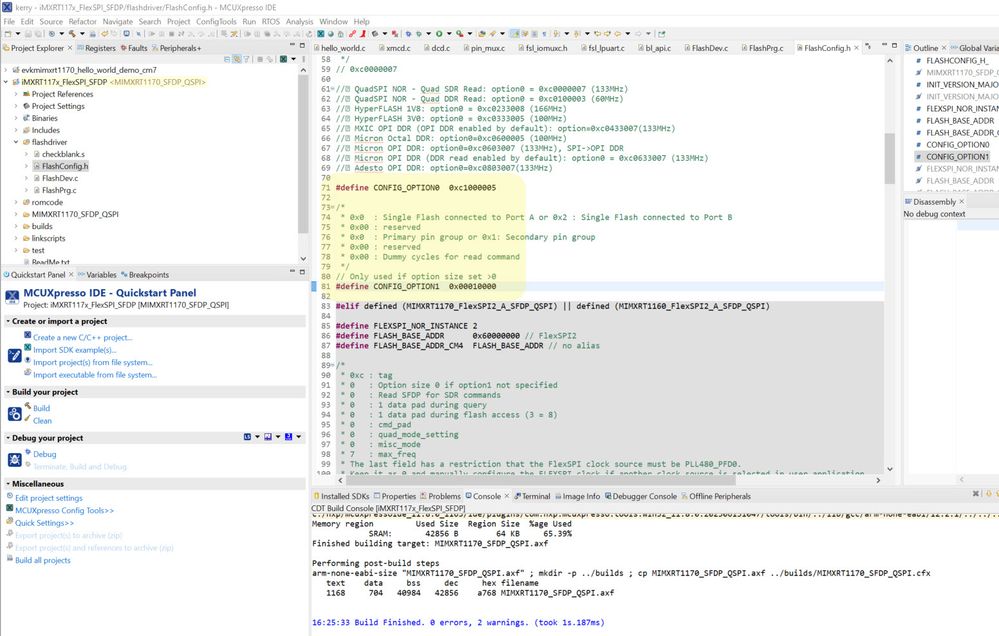Collapse the Miscellaneous section
Viewport: 999px width, 636px height.
[8, 484]
